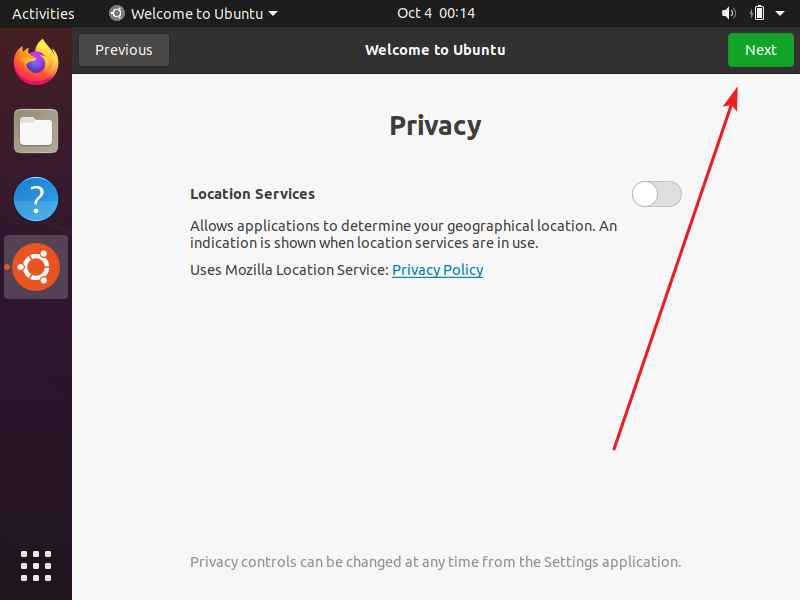The width and height of the screenshot is (800, 600).
Task: Click the 'Uses Mozilla Location Service:' text
Action: [289, 270]
